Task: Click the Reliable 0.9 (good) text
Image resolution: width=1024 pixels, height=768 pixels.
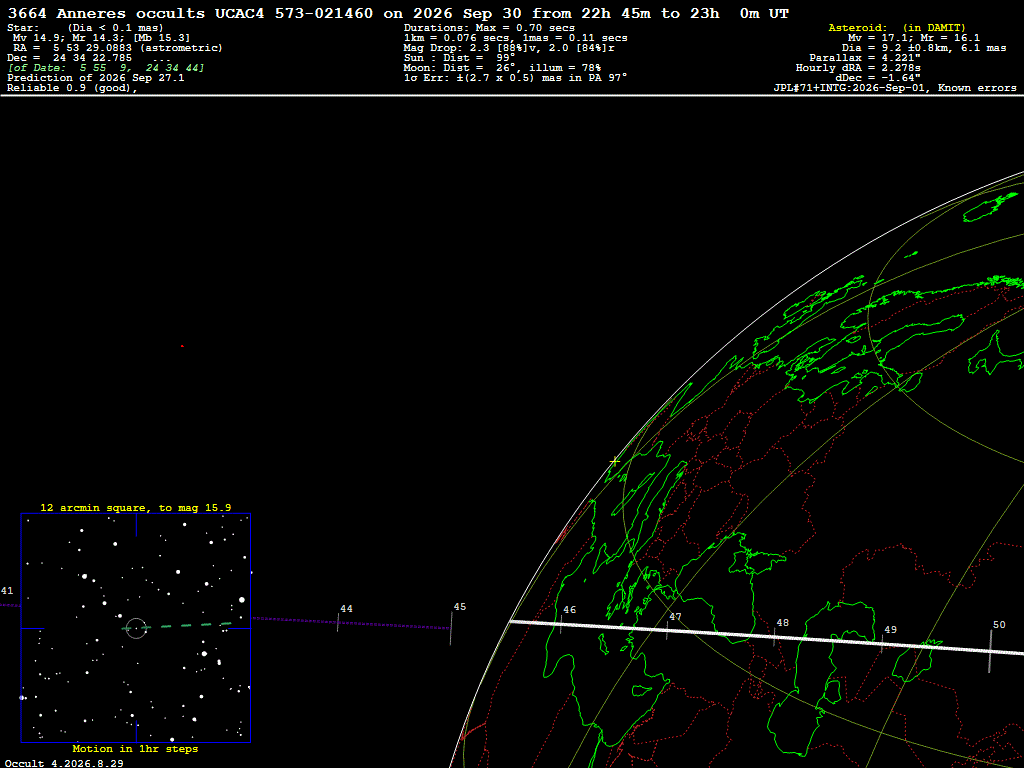Action: [72, 88]
